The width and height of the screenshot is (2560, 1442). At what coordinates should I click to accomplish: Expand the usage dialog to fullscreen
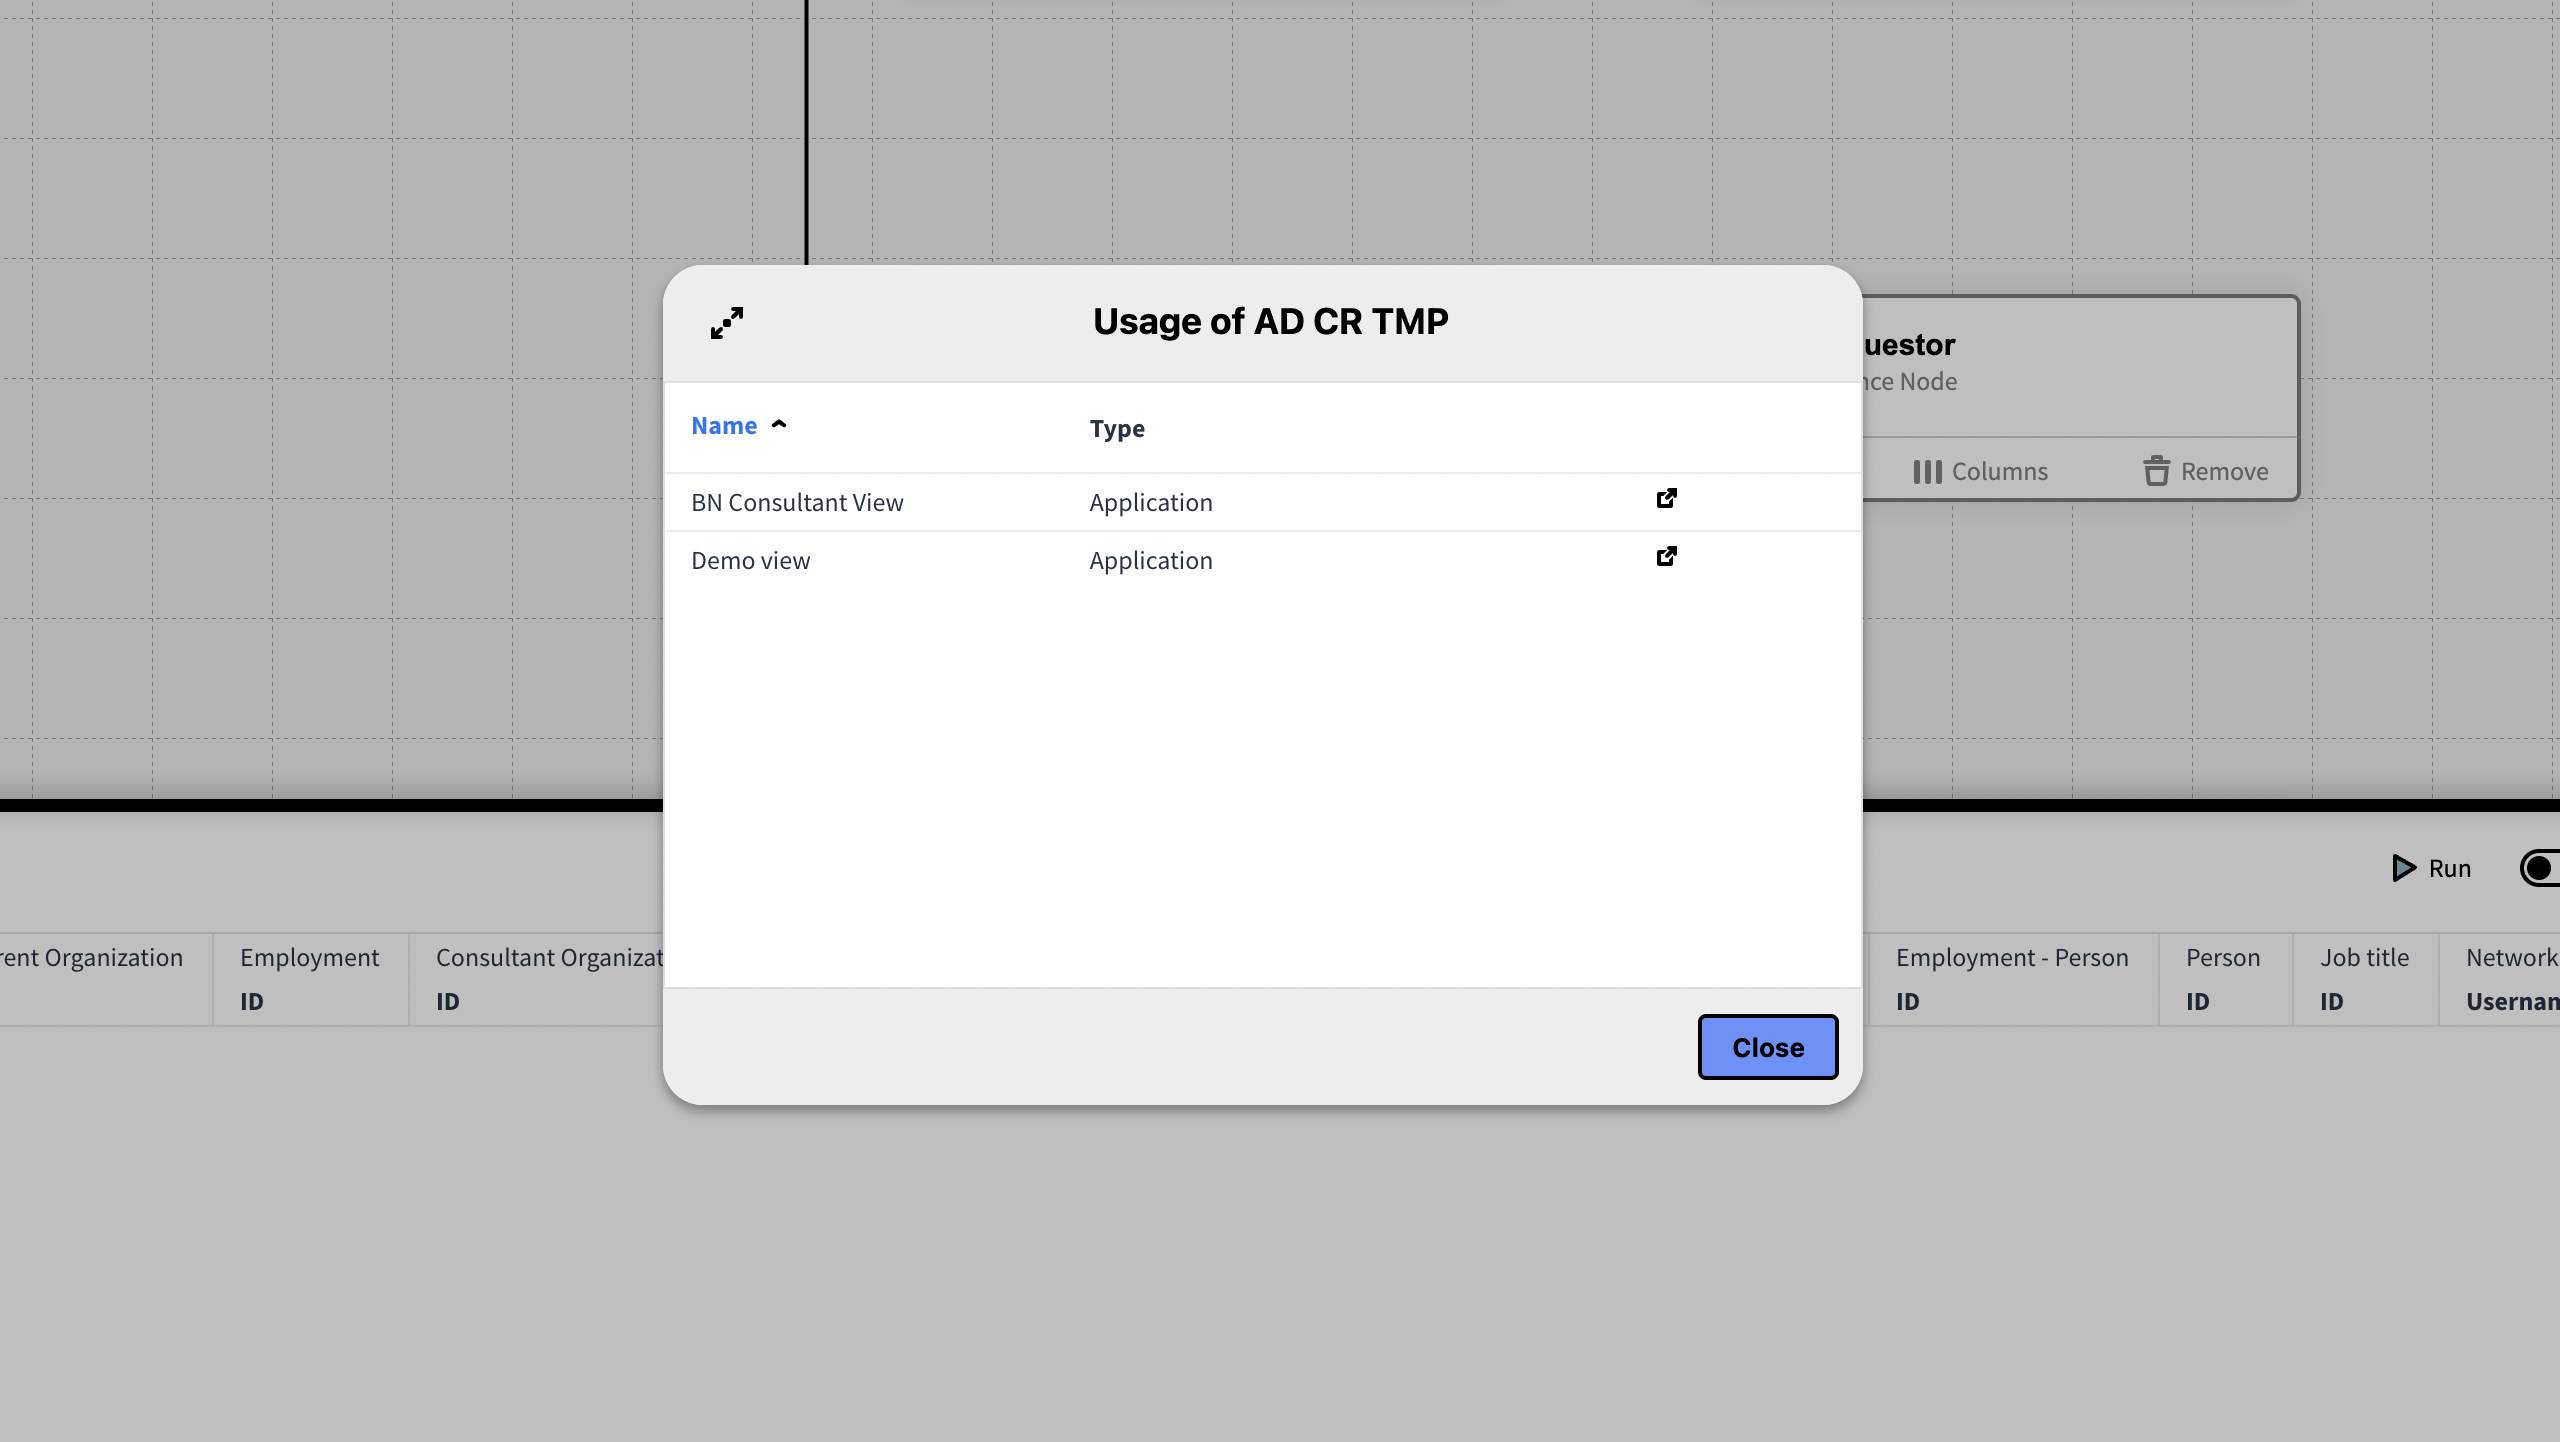click(x=727, y=323)
